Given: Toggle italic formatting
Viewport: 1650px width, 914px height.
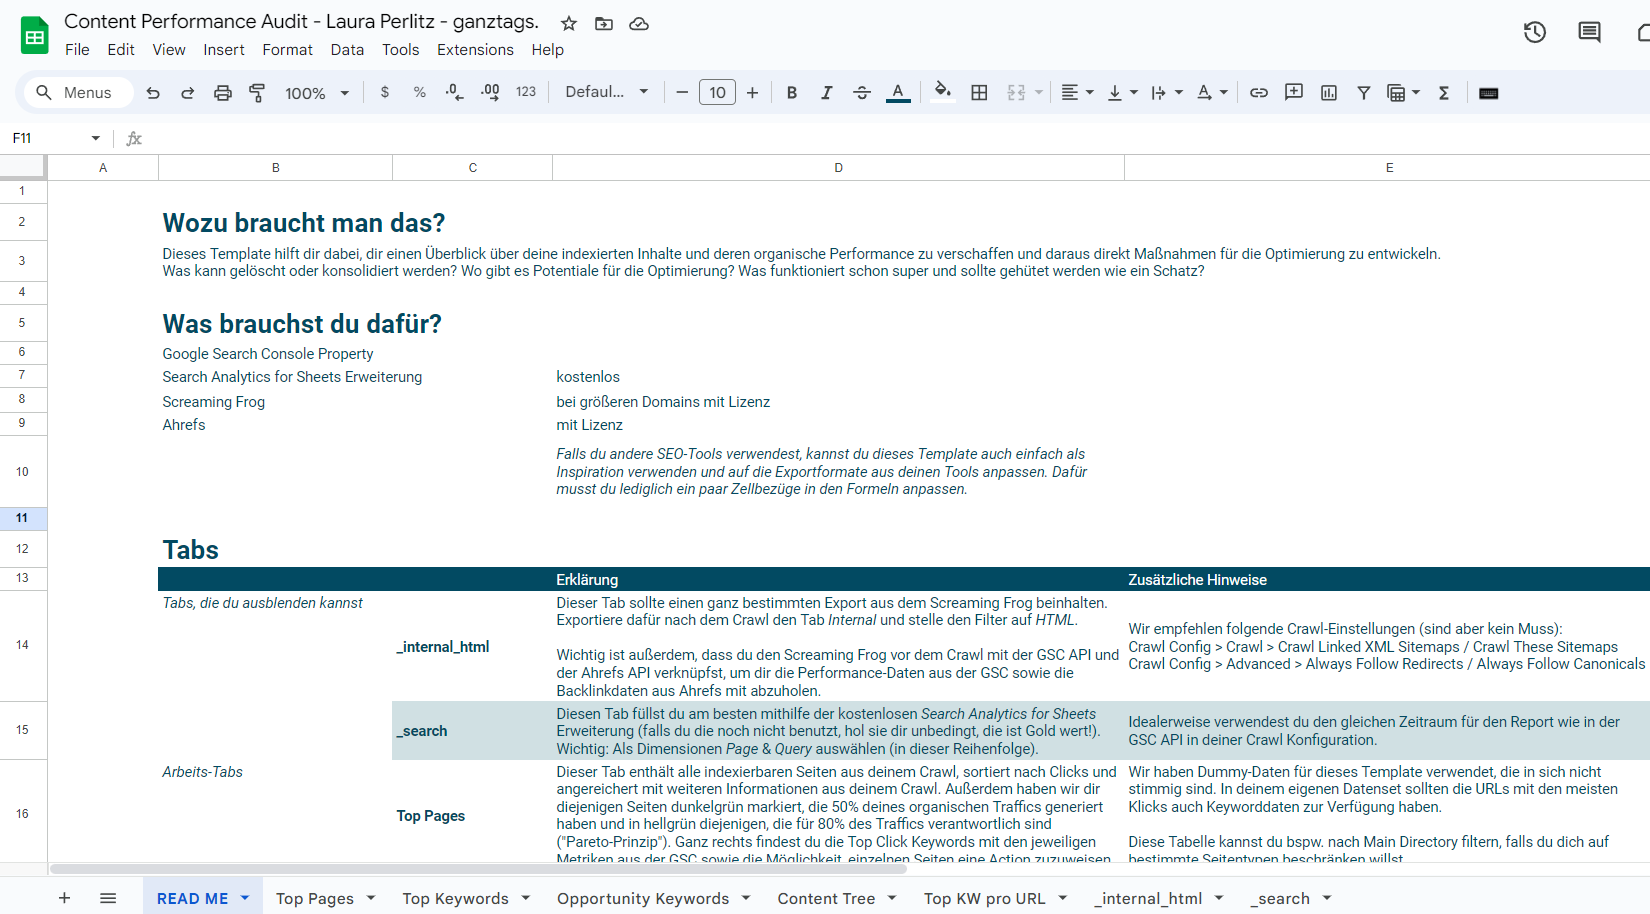Looking at the screenshot, I should (827, 92).
